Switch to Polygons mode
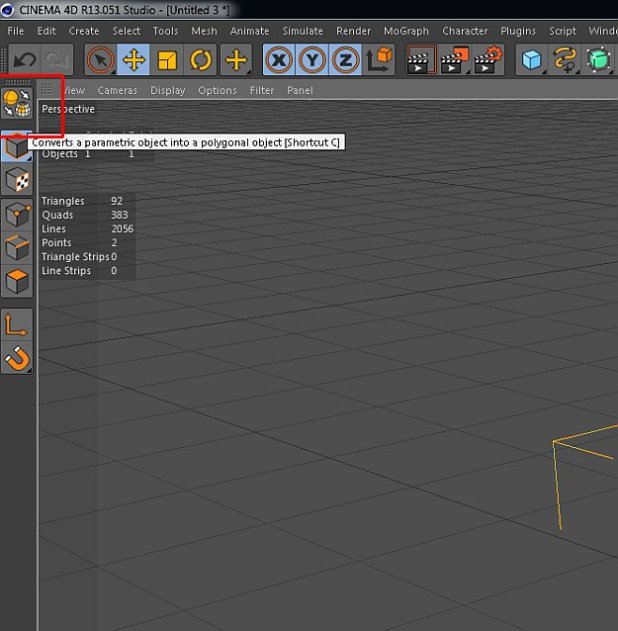Viewport: 618px width, 631px height. (17, 281)
